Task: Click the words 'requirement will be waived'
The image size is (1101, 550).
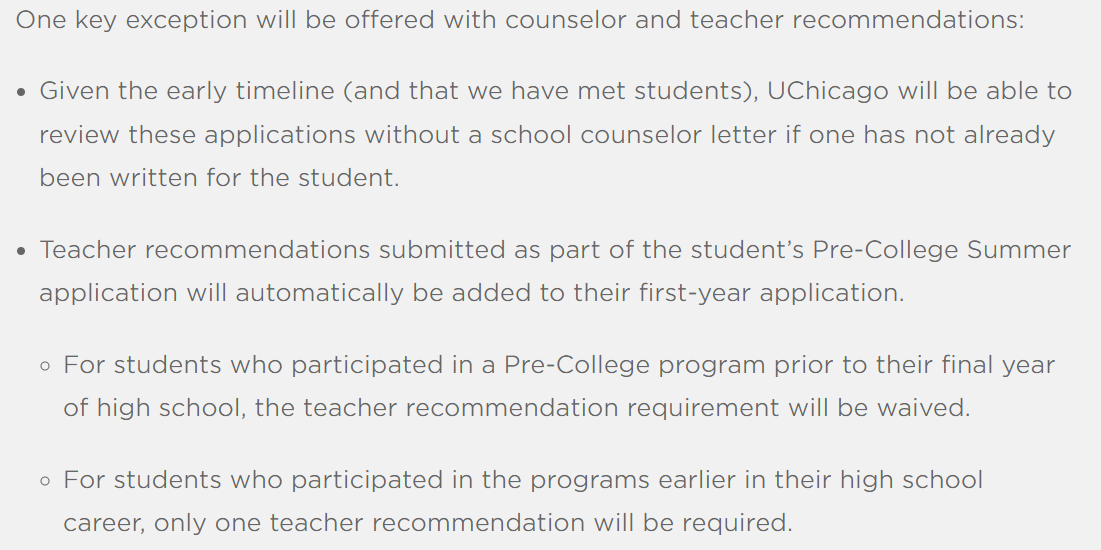Action: point(796,407)
